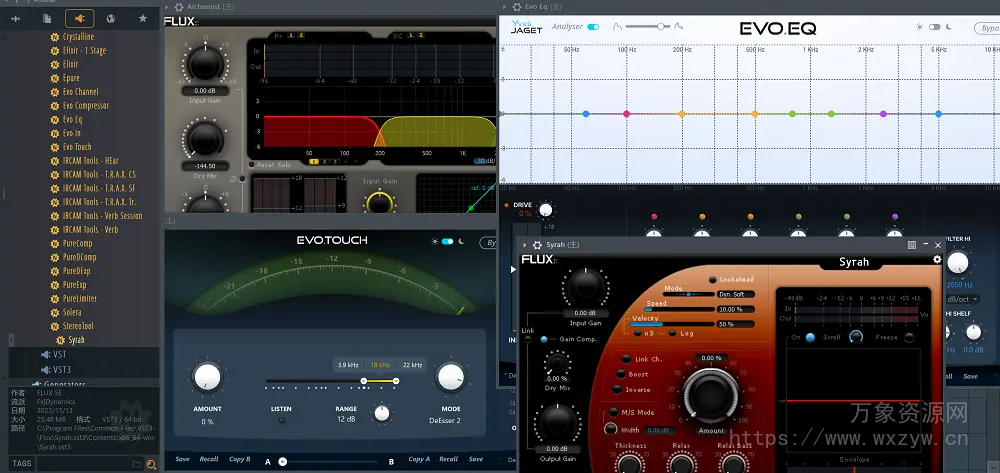Viewport: 1000px width, 473px height.
Task: Select IRCAM Tools - Verb Session plugin
Action: click(103, 216)
